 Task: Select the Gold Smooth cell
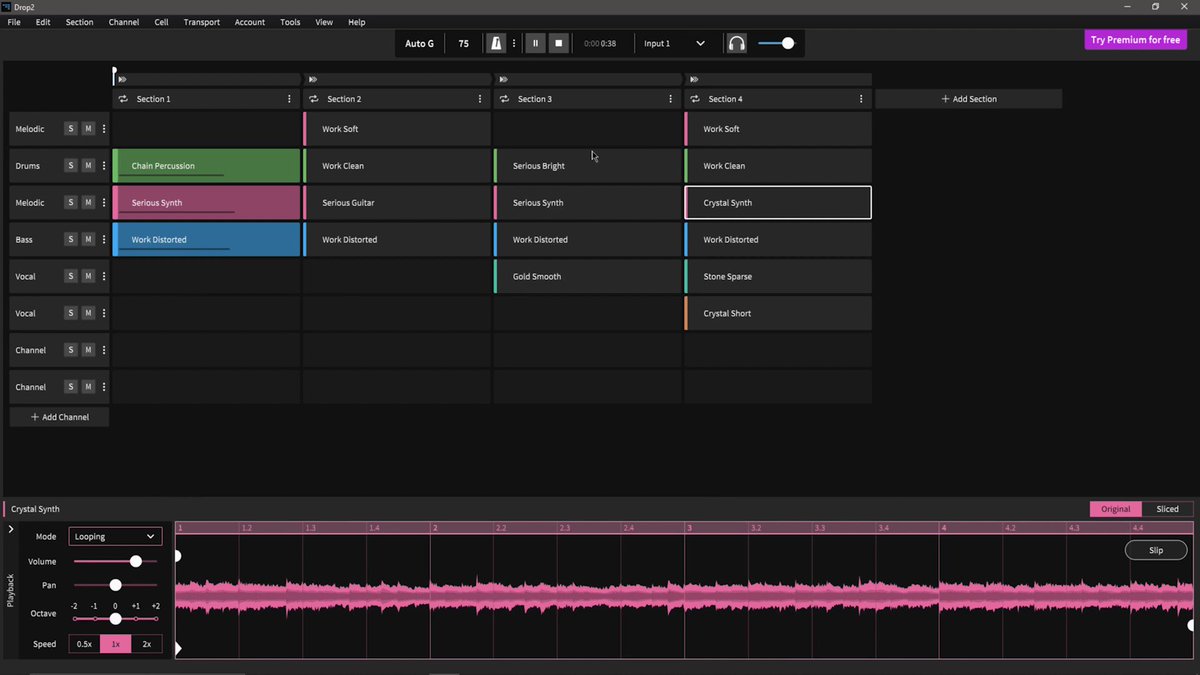click(588, 276)
